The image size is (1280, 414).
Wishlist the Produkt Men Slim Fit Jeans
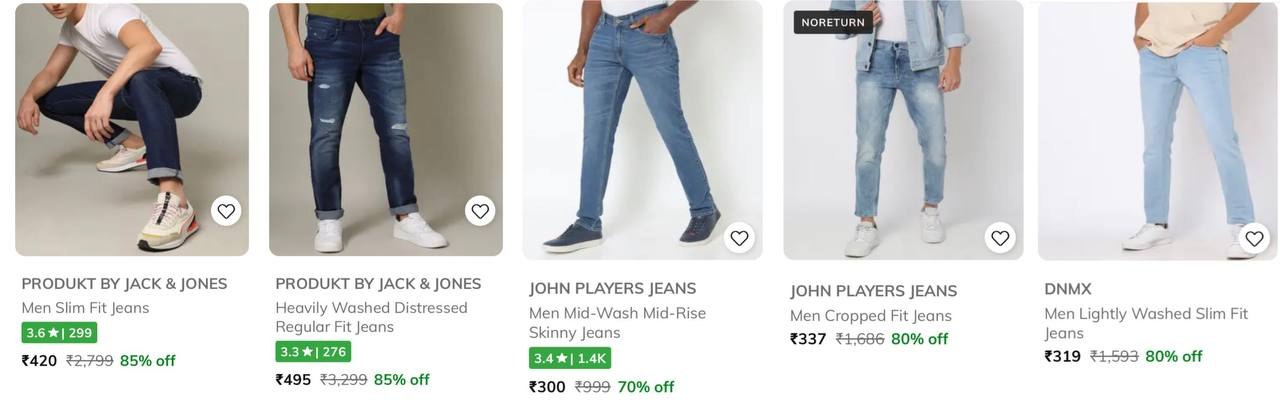pyautogui.click(x=226, y=211)
